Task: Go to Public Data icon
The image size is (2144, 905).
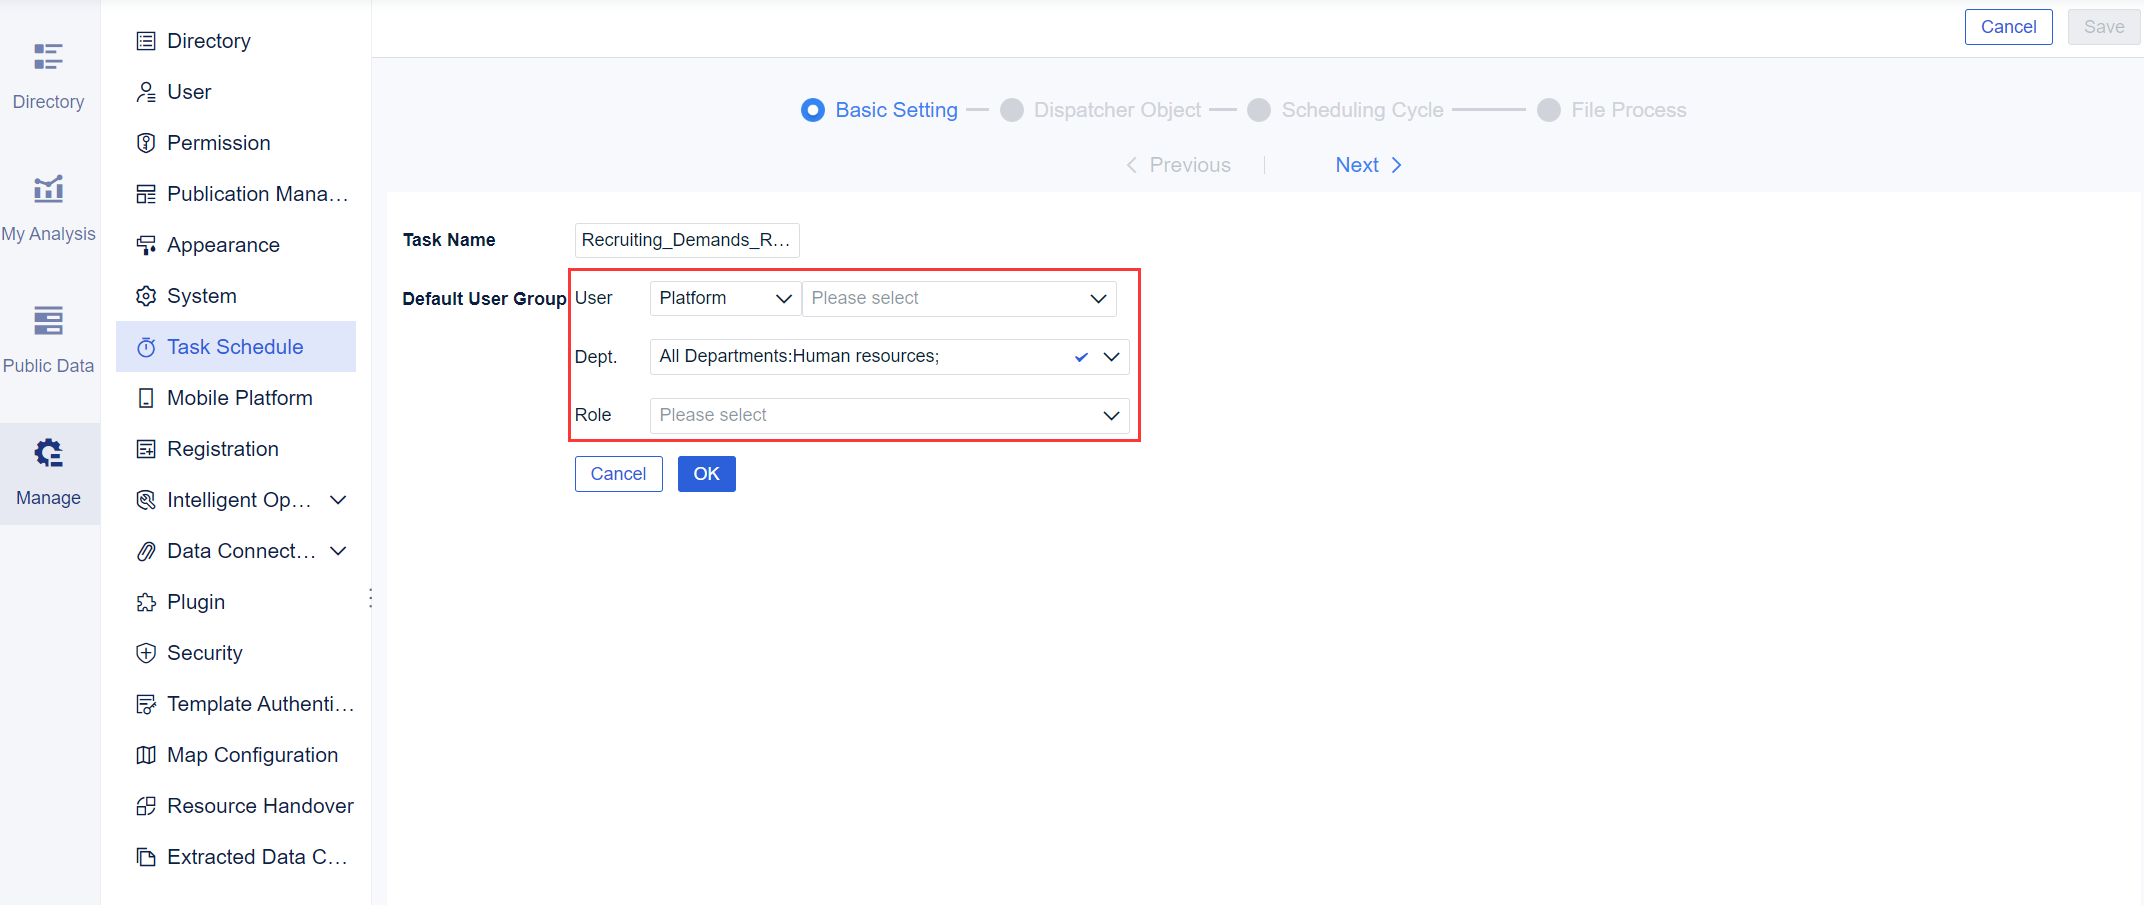Action: tap(48, 321)
